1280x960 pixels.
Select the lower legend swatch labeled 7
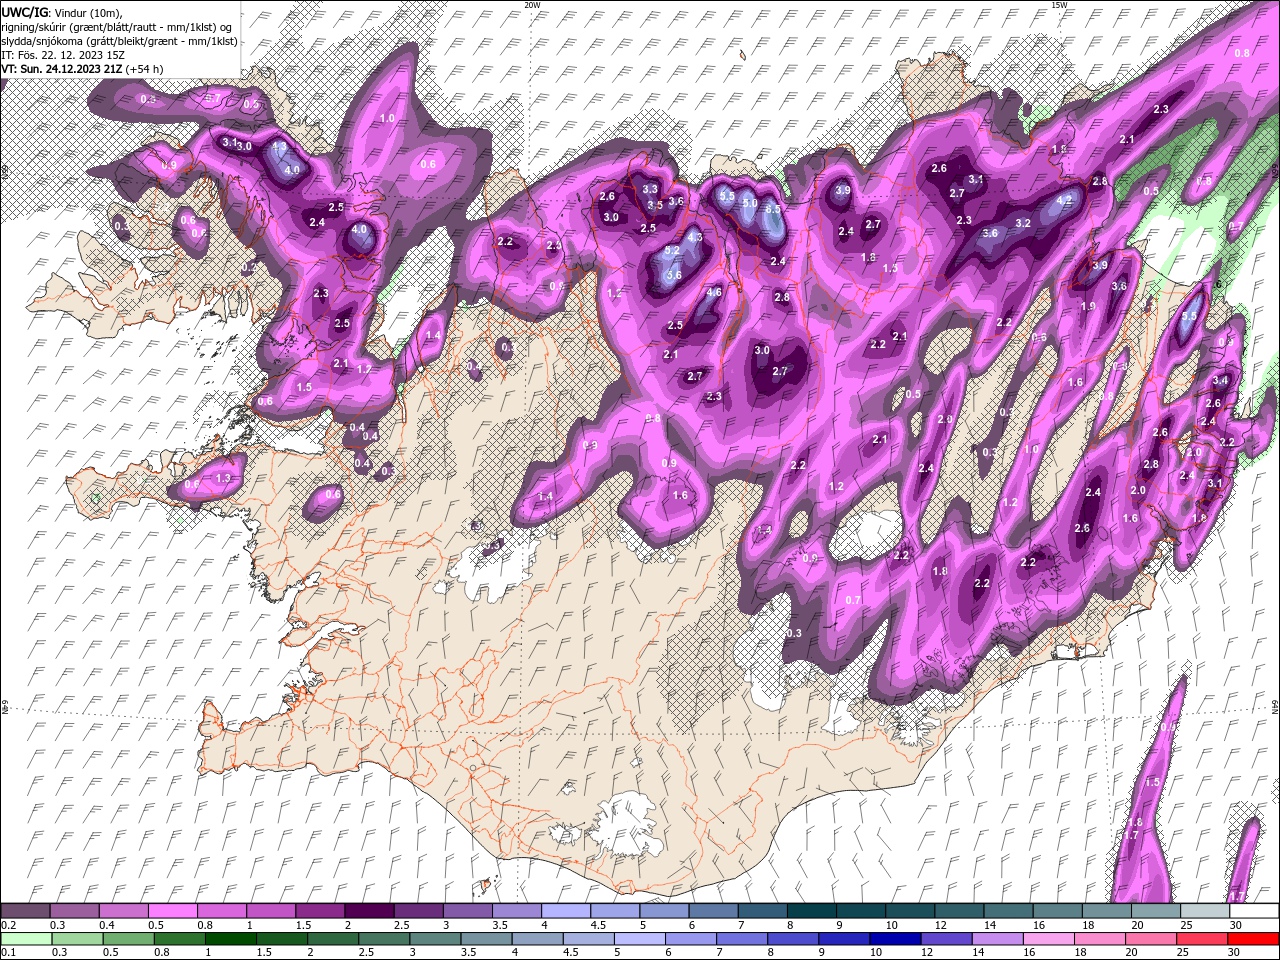[741, 939]
